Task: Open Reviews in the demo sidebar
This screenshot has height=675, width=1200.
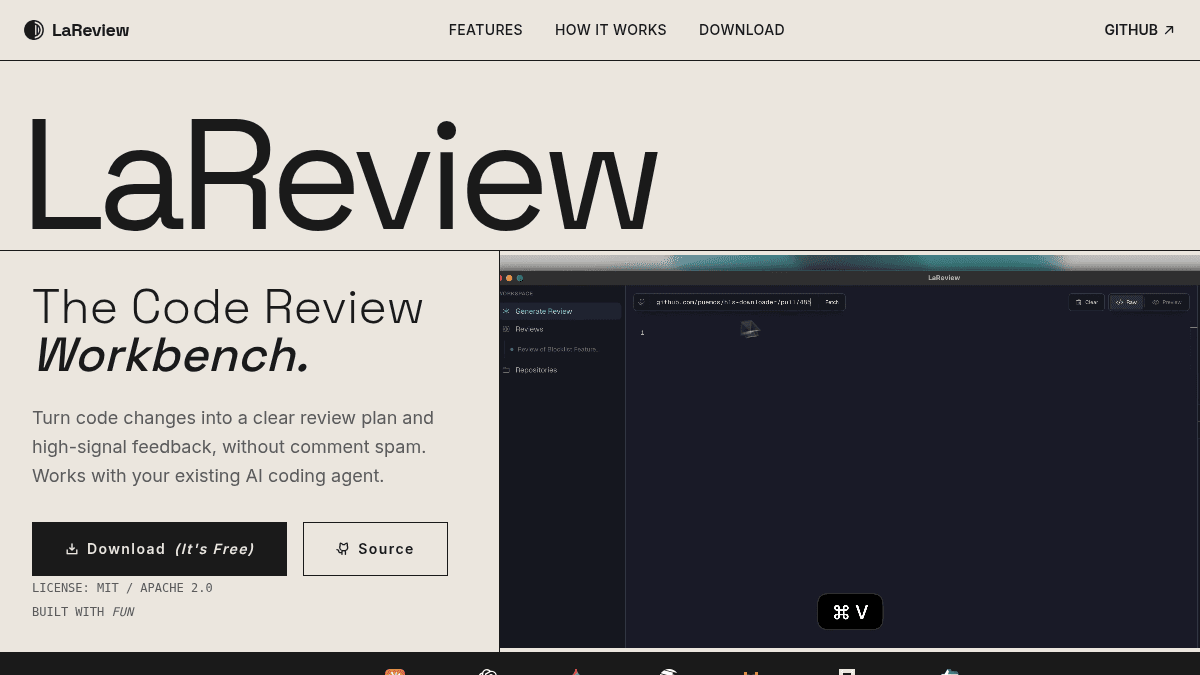Action: click(529, 329)
